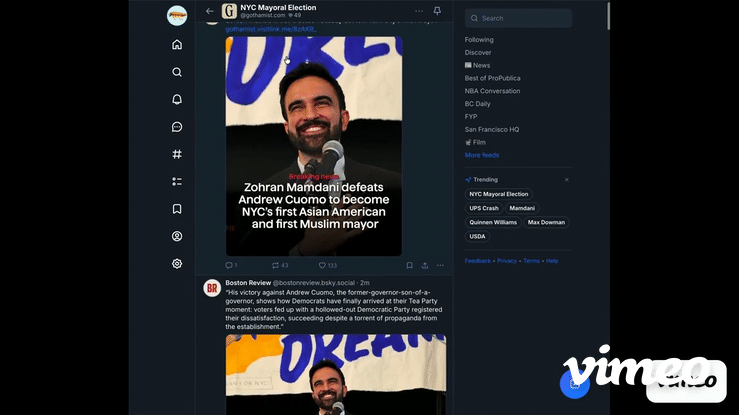Click the More feeds link
The image size is (739, 415).
(x=482, y=155)
